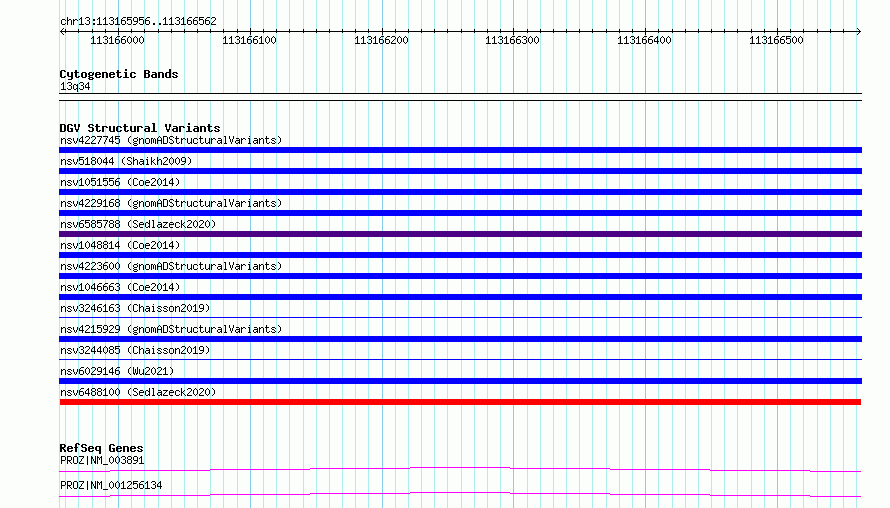Select the 13q34 band label
890x508 pixels.
coord(75,86)
